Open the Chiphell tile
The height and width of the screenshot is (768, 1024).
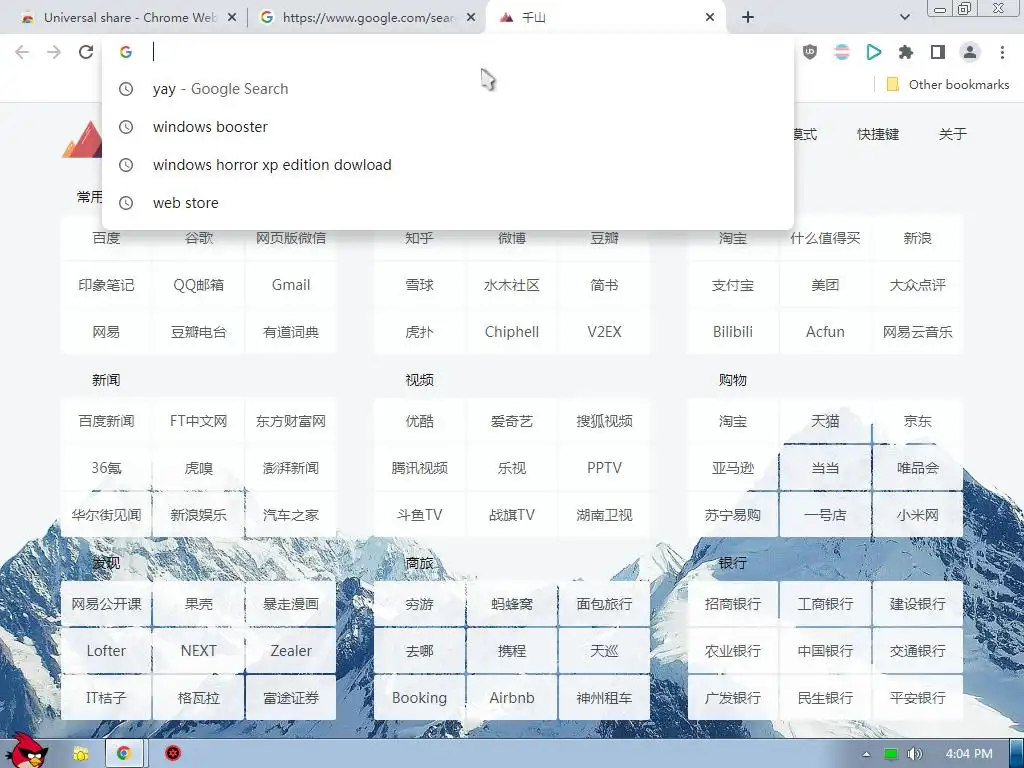coord(511,332)
